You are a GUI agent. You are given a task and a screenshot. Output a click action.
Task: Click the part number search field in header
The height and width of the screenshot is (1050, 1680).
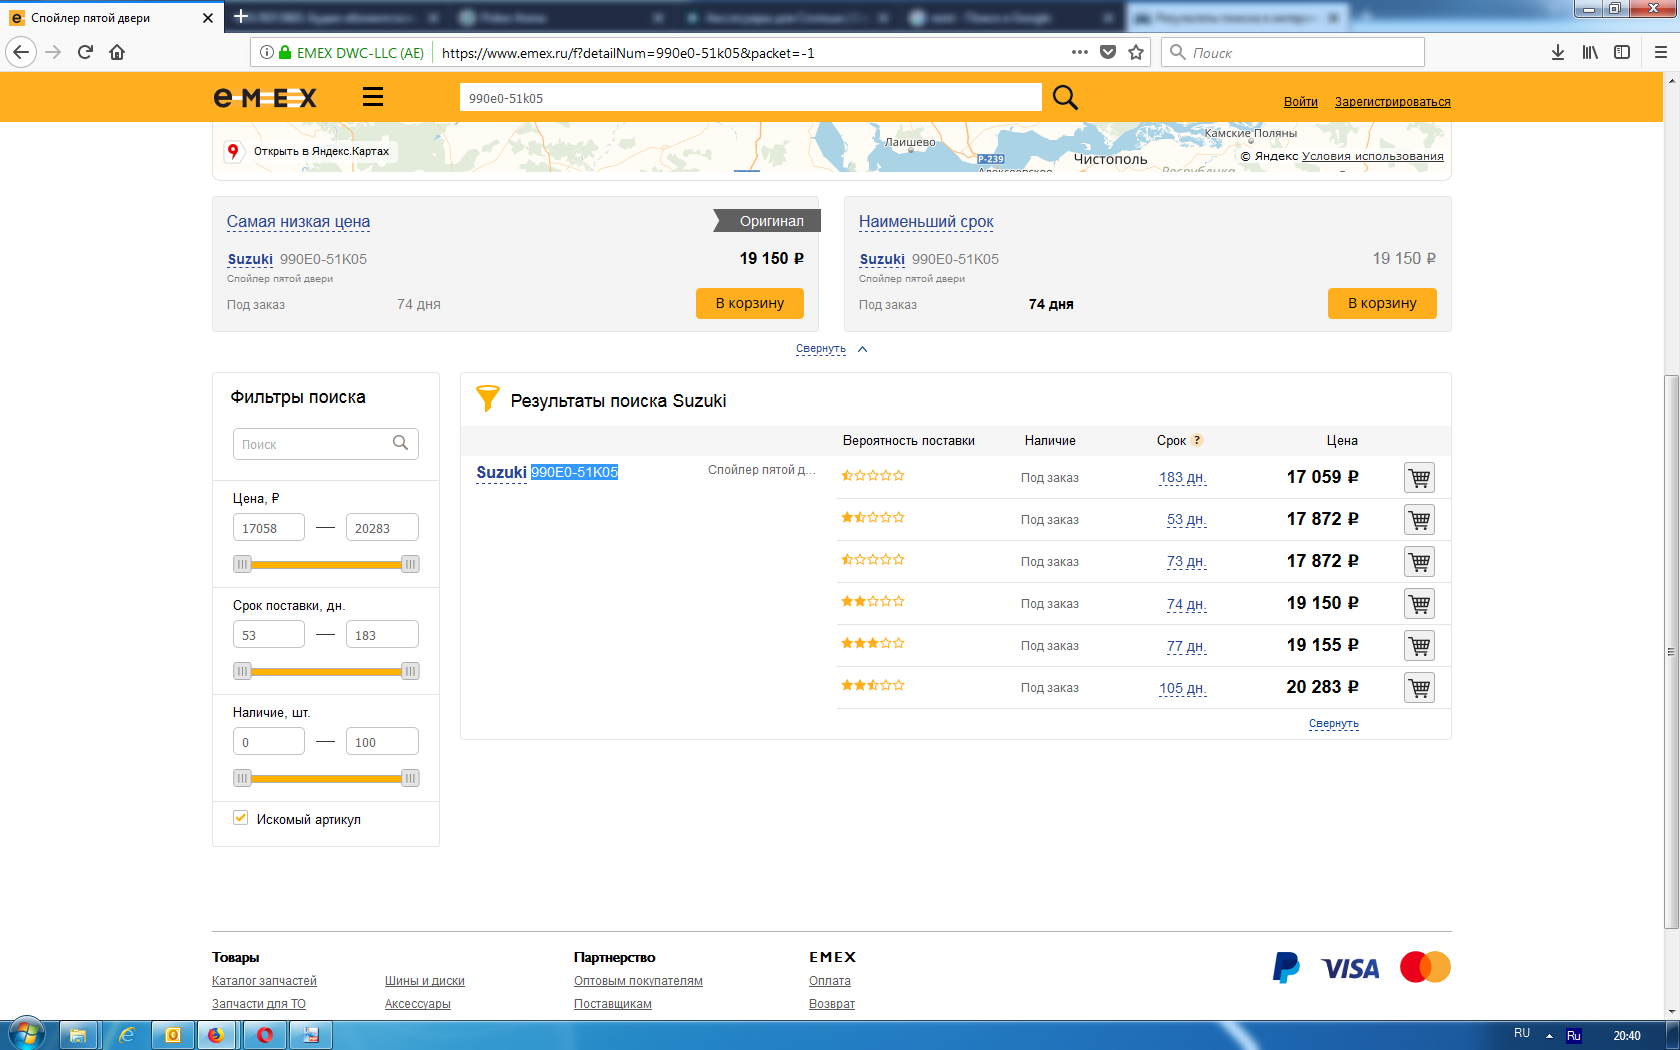click(x=750, y=98)
